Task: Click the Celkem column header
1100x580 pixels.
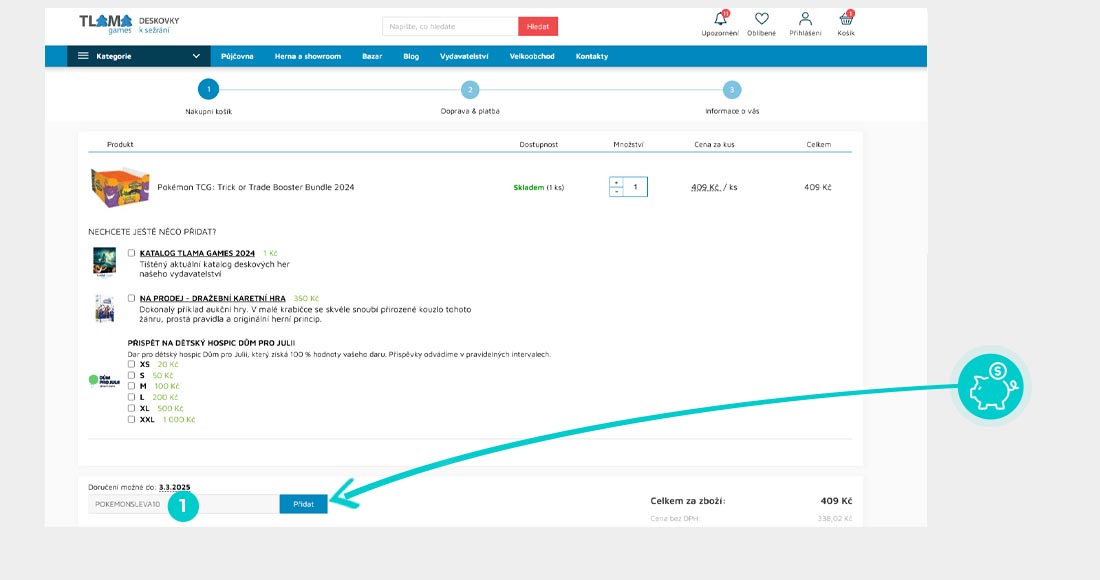Action: click(819, 144)
